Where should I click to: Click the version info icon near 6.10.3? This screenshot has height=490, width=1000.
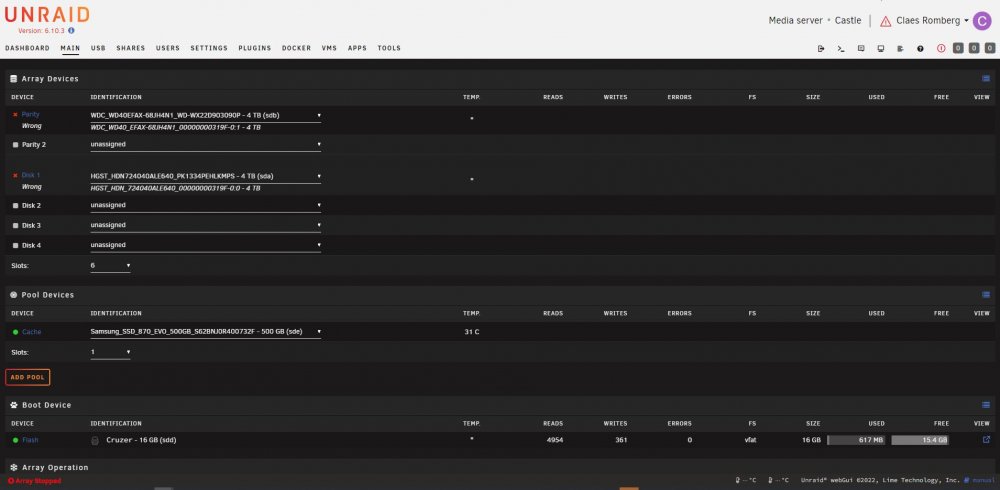(71, 30)
